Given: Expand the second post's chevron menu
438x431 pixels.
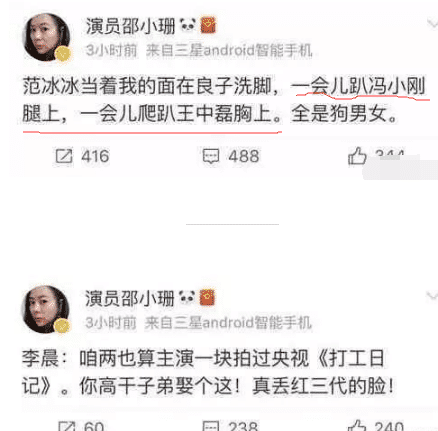Looking at the screenshot, I should (x=432, y=296).
